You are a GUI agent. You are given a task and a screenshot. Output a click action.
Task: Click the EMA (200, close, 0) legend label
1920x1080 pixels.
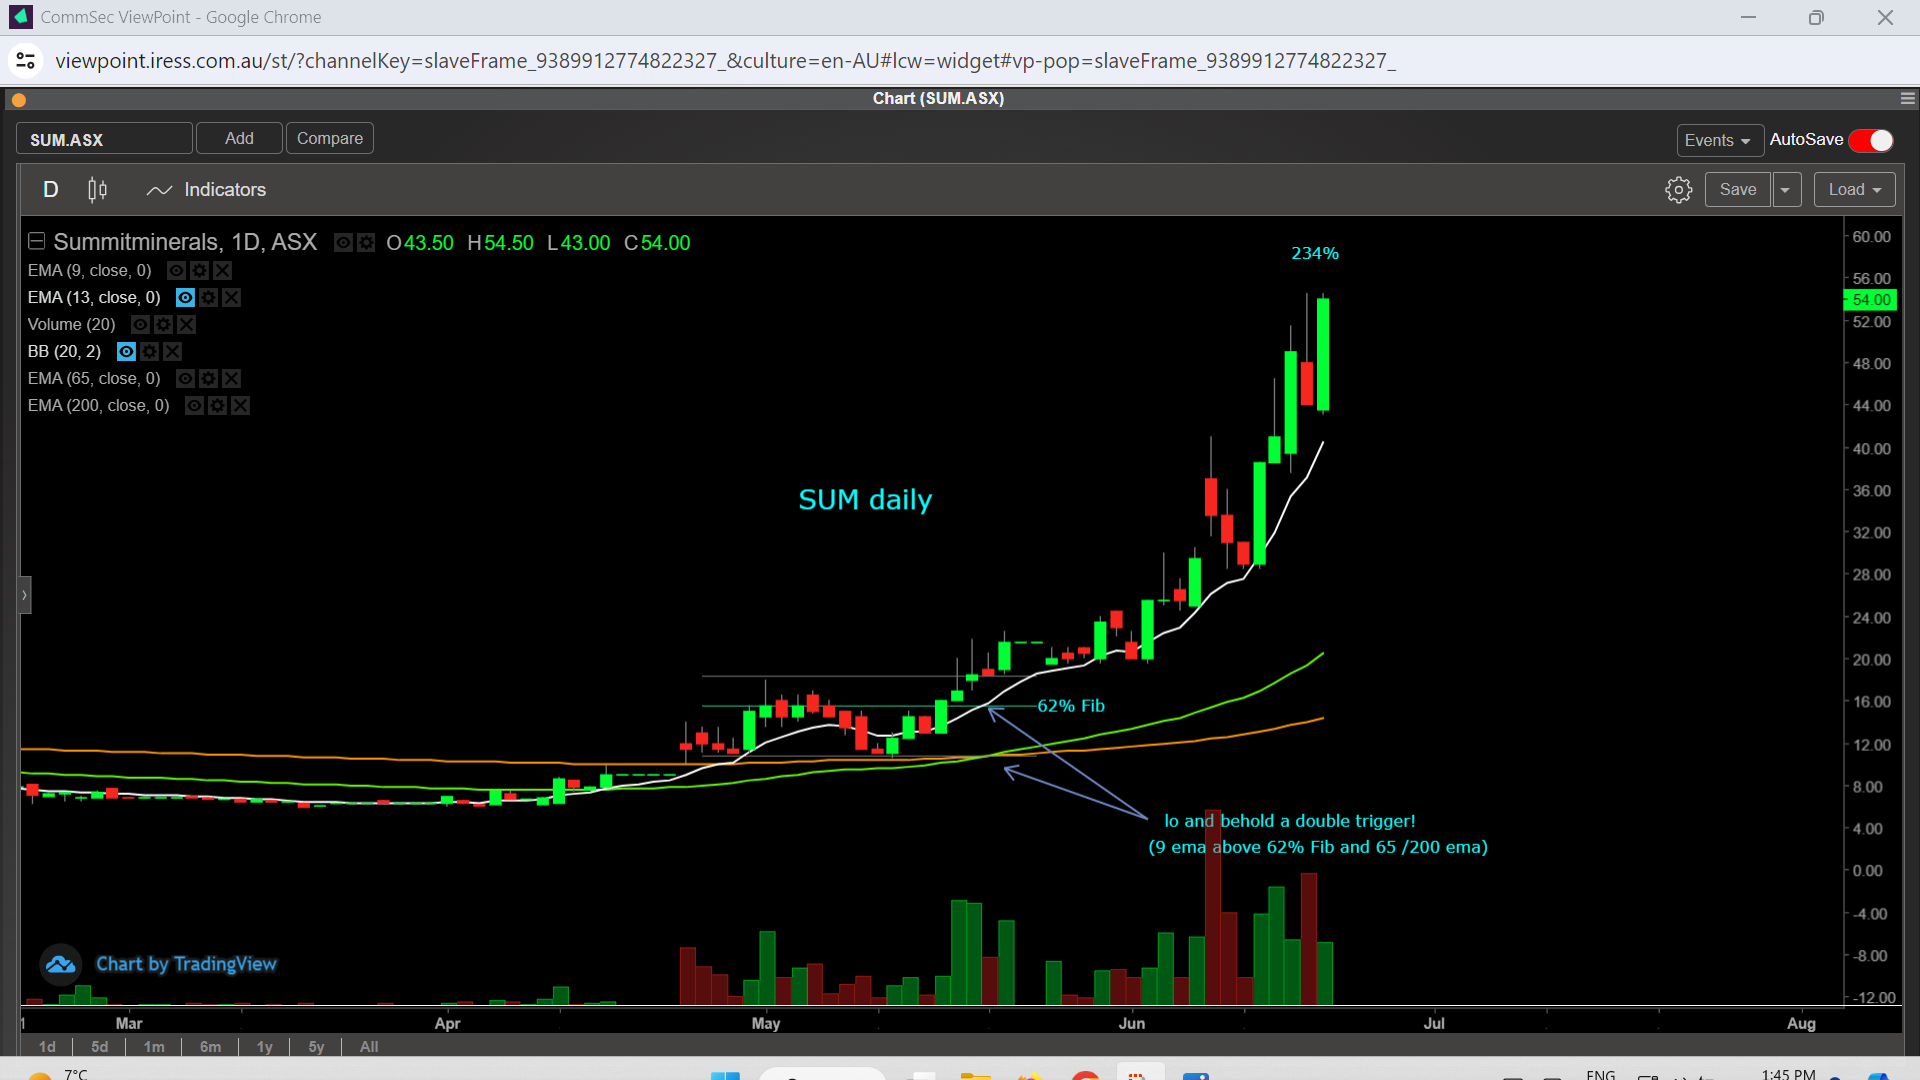(98, 406)
